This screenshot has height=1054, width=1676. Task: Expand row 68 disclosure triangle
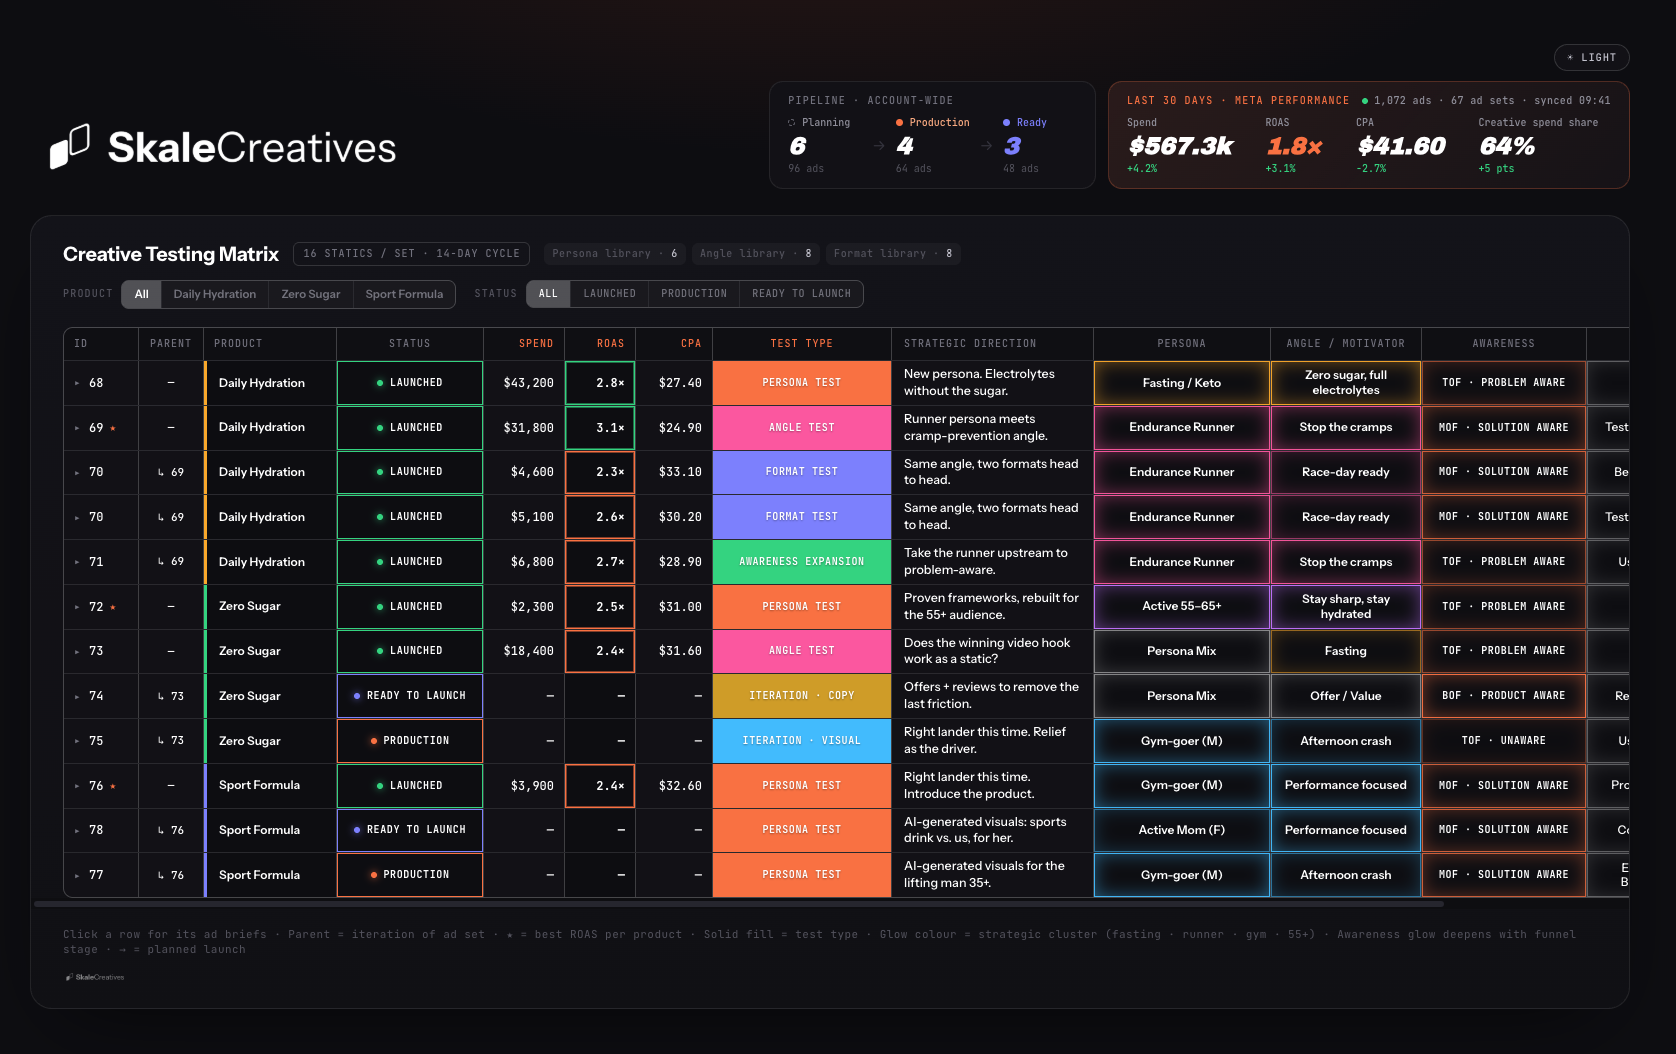[x=77, y=383]
